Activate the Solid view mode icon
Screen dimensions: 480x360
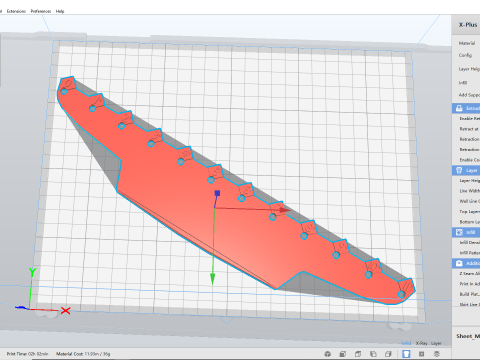pyautogui.click(x=406, y=354)
